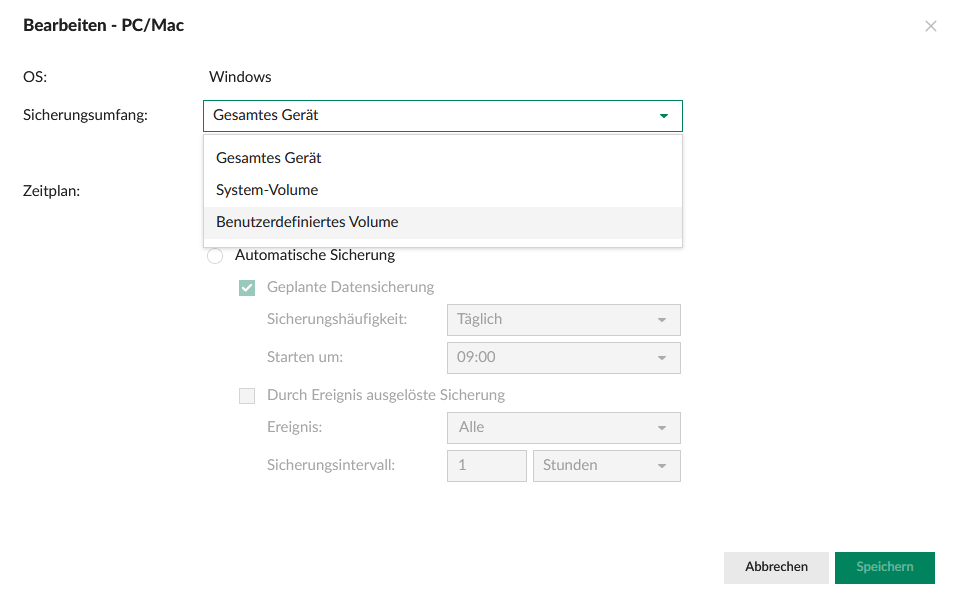Viewport: 955px width, 595px height.
Task: Choose System-Volume from the list
Action: pos(267,190)
